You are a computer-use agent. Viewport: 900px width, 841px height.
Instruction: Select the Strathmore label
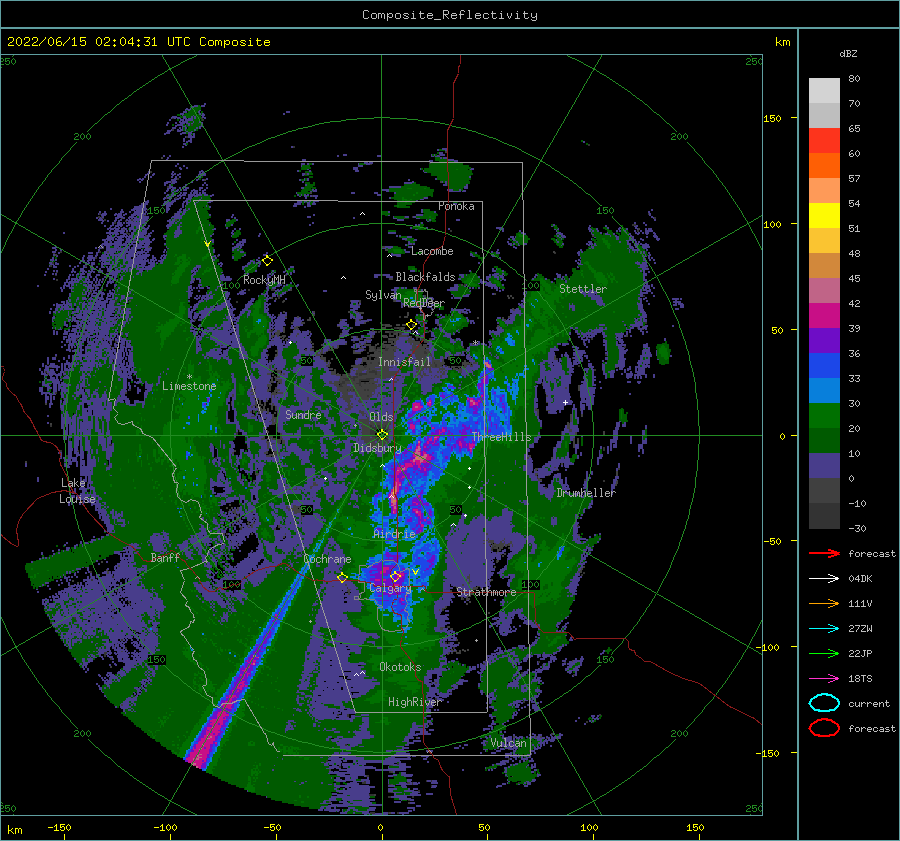click(x=486, y=592)
